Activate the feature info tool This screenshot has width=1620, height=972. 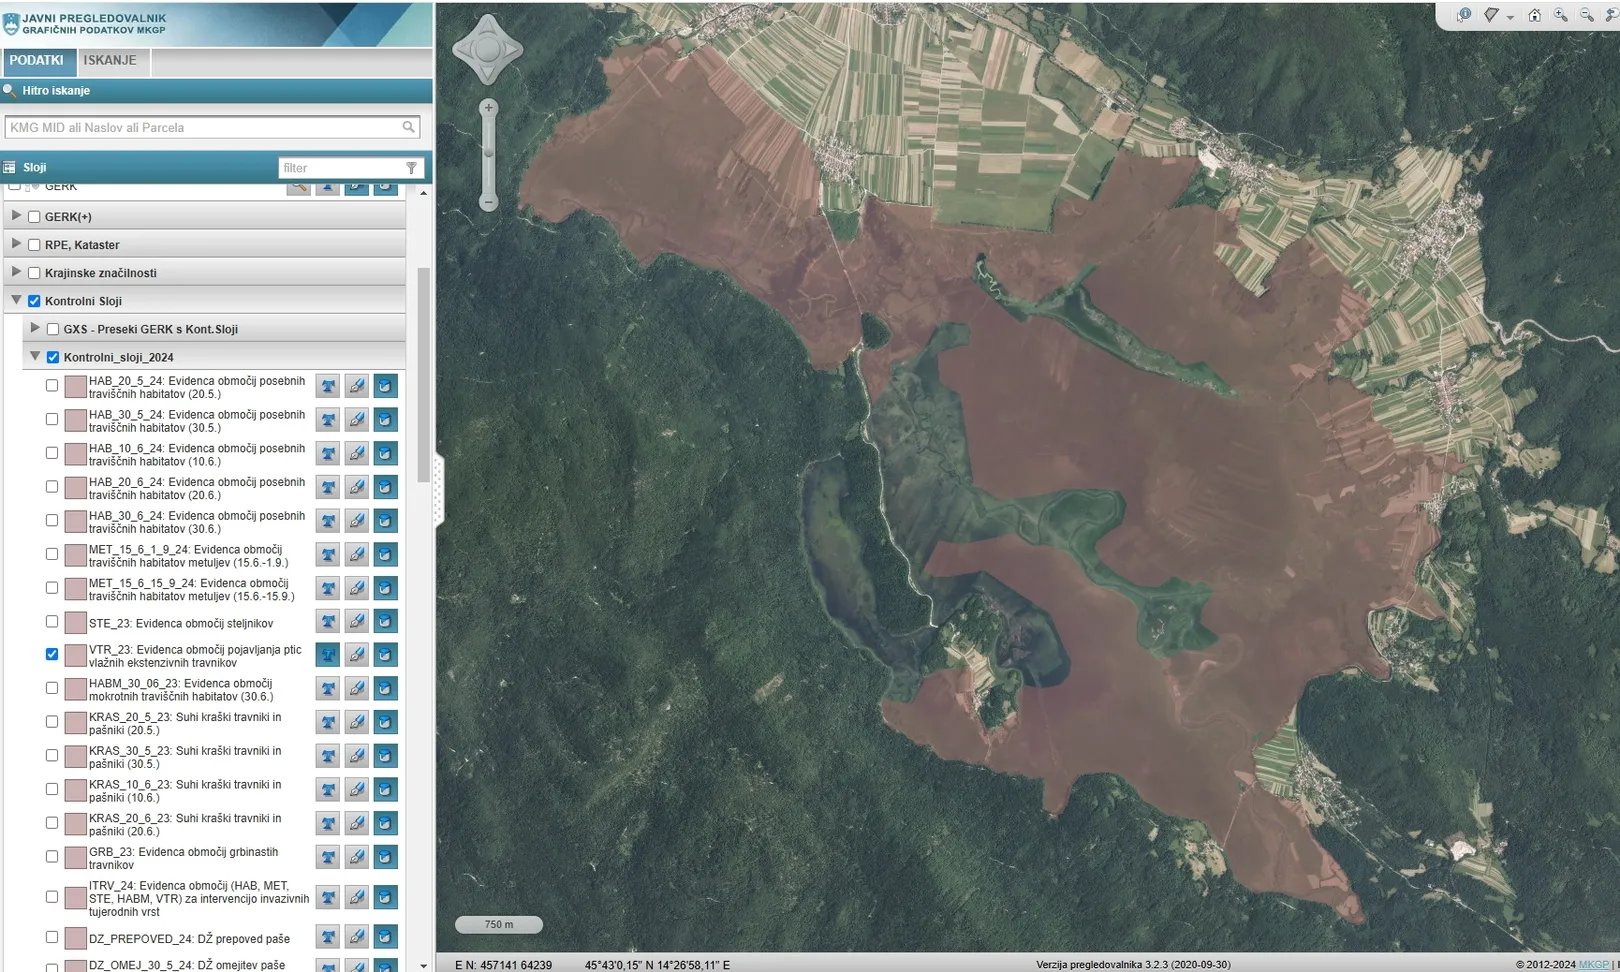tap(1464, 15)
